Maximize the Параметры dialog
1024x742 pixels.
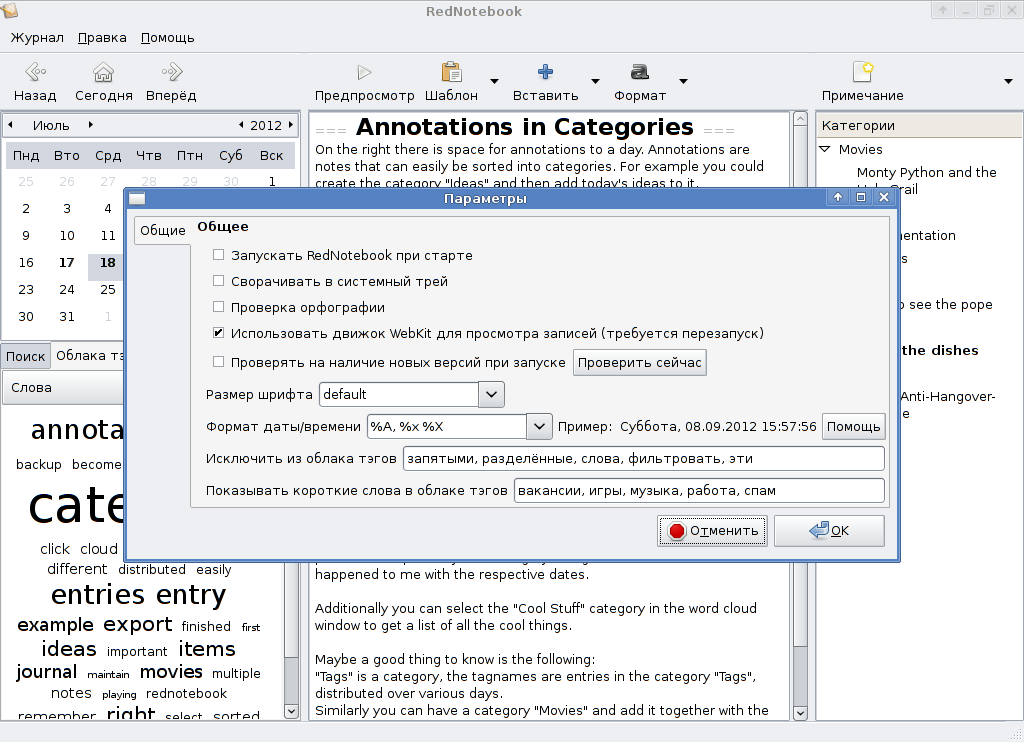pos(861,197)
